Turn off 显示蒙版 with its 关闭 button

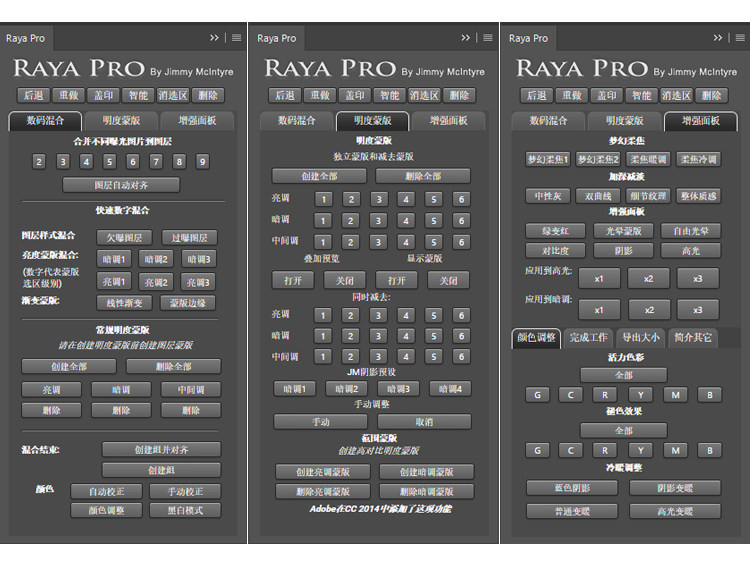[x=448, y=280]
